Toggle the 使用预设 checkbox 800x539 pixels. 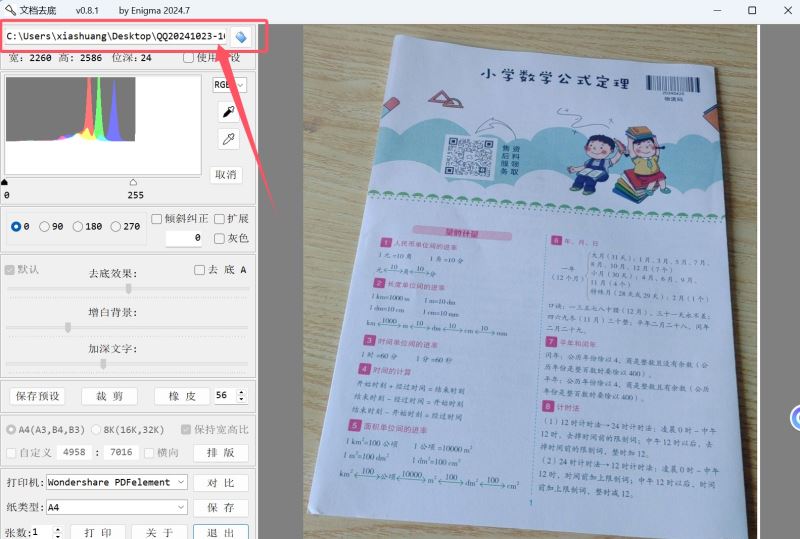coord(188,58)
